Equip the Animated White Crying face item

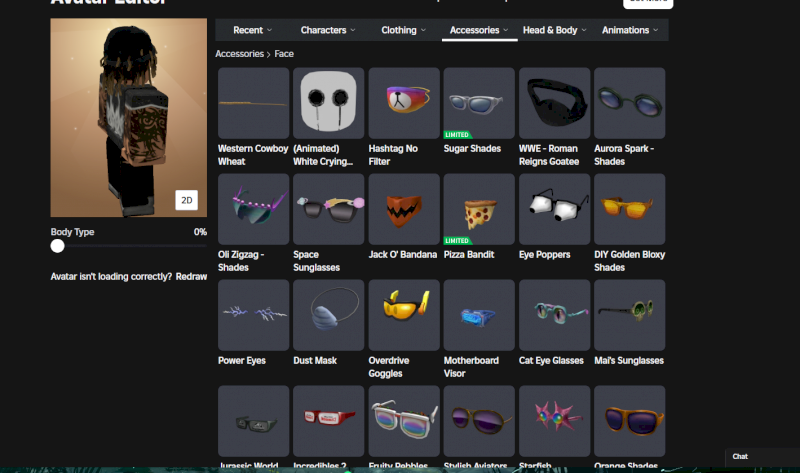pos(328,103)
